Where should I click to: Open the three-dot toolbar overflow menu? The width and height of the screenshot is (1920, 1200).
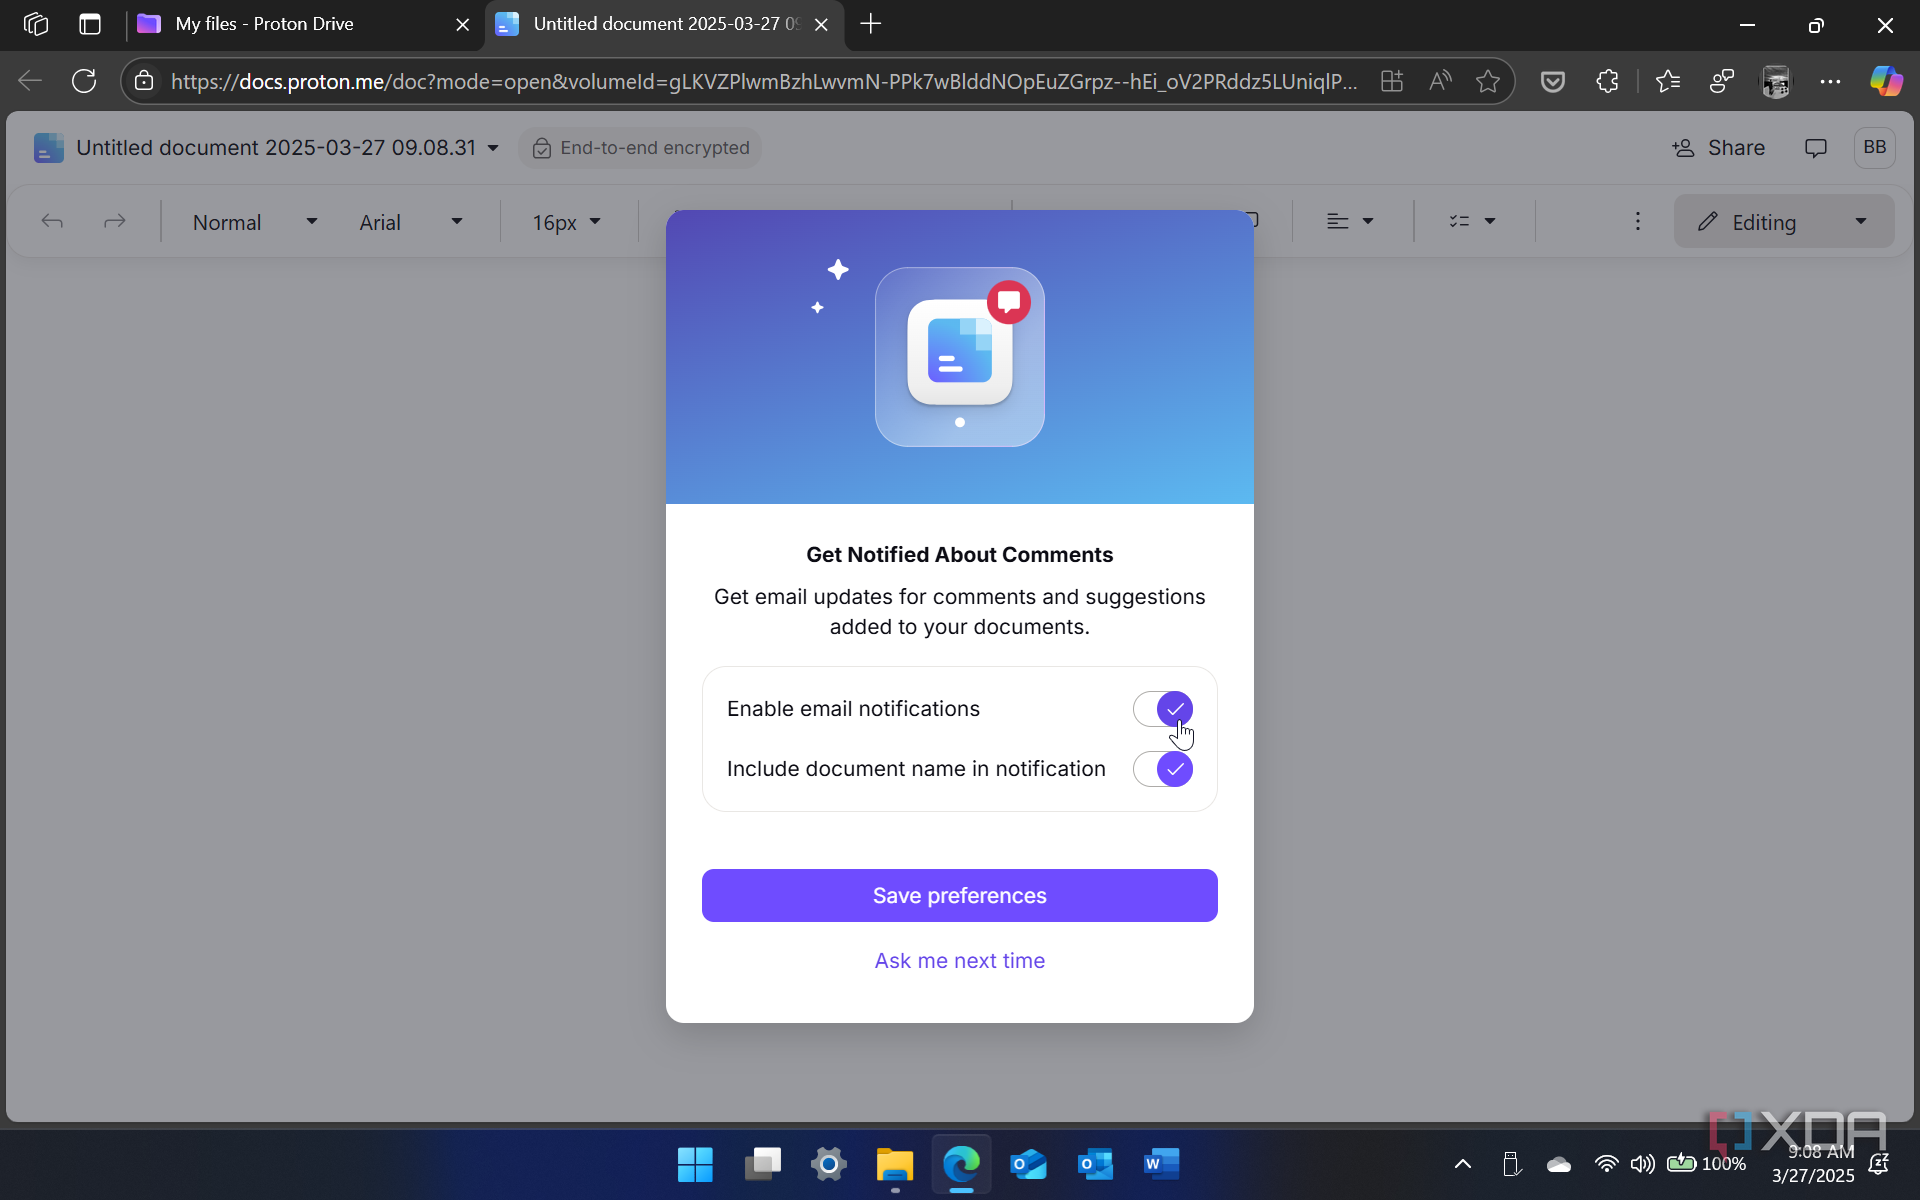coord(1637,222)
